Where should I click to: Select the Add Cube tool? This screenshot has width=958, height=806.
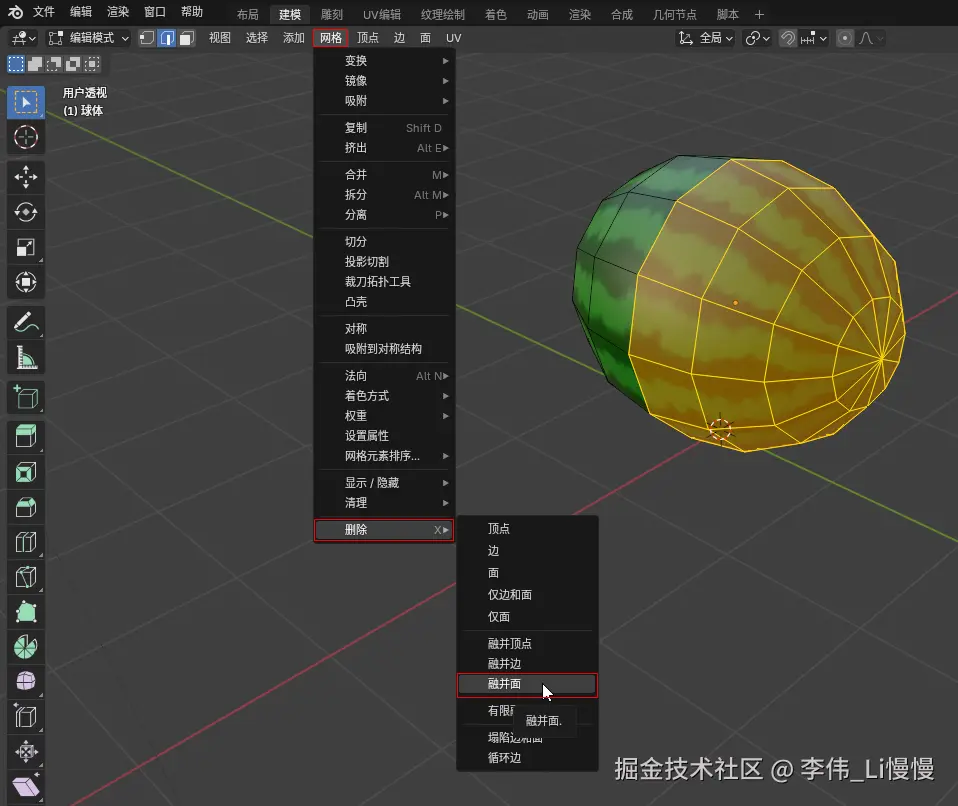pyautogui.click(x=26, y=397)
